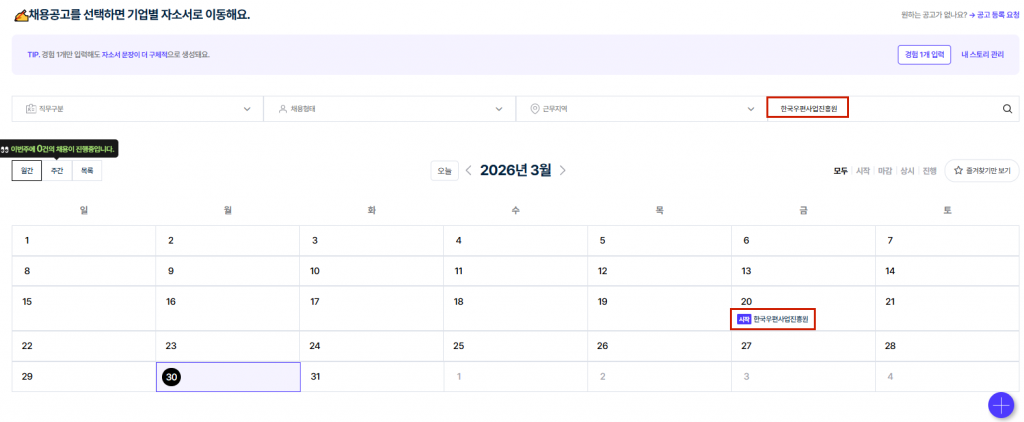Switch to 주간 view tab
The height and width of the screenshot is (422, 1024).
(x=57, y=171)
